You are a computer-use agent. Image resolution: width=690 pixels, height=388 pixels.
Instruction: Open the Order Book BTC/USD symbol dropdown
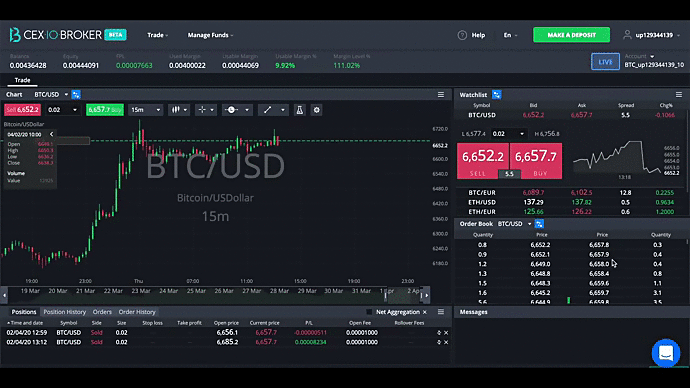click(x=530, y=224)
